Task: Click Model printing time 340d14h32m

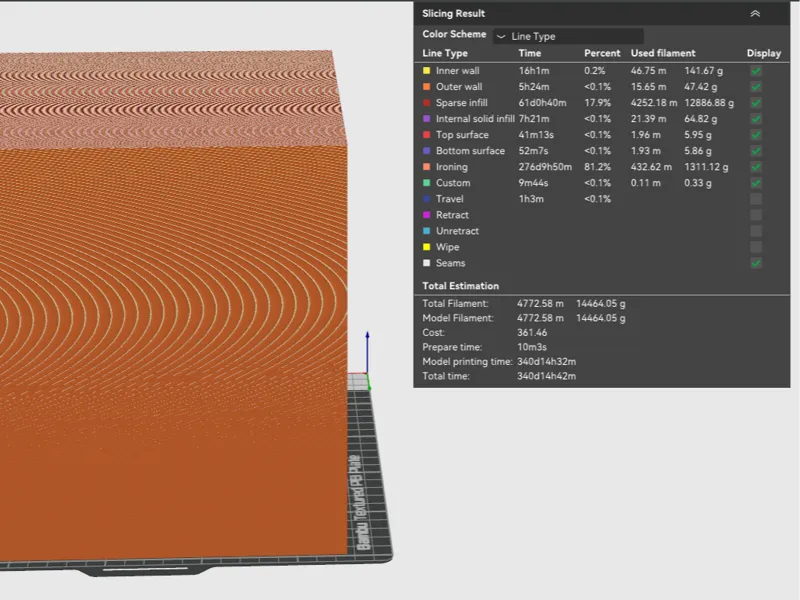Action: 546,362
